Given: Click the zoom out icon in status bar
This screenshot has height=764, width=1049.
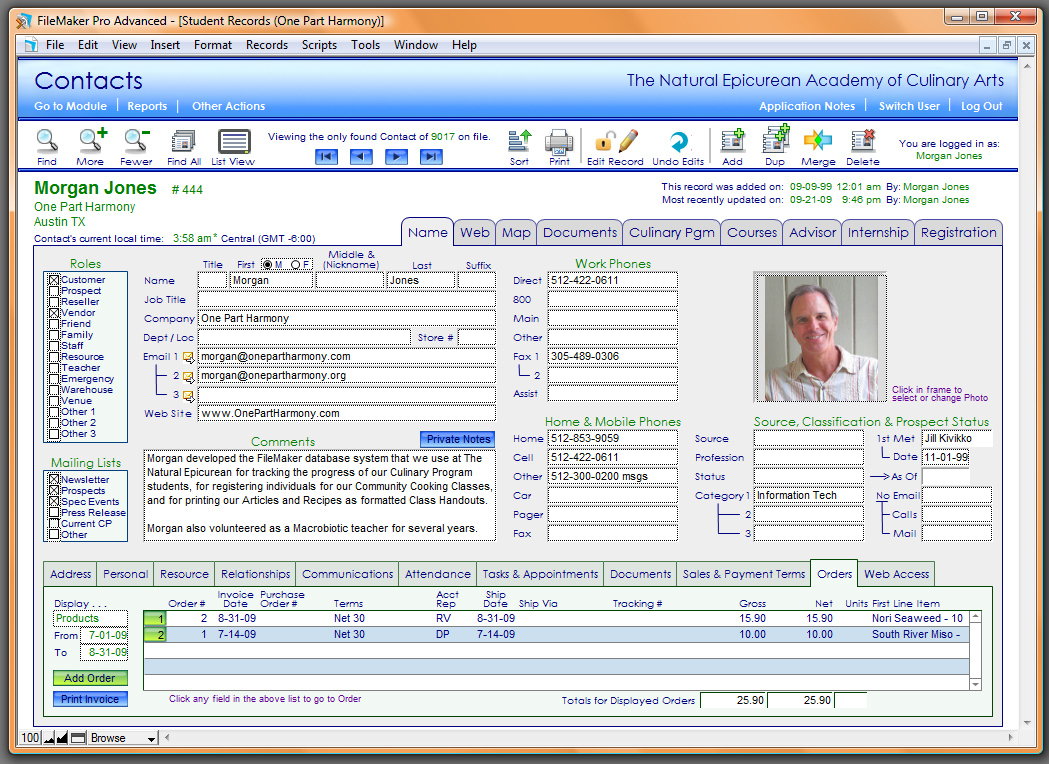Looking at the screenshot, I should coord(49,738).
